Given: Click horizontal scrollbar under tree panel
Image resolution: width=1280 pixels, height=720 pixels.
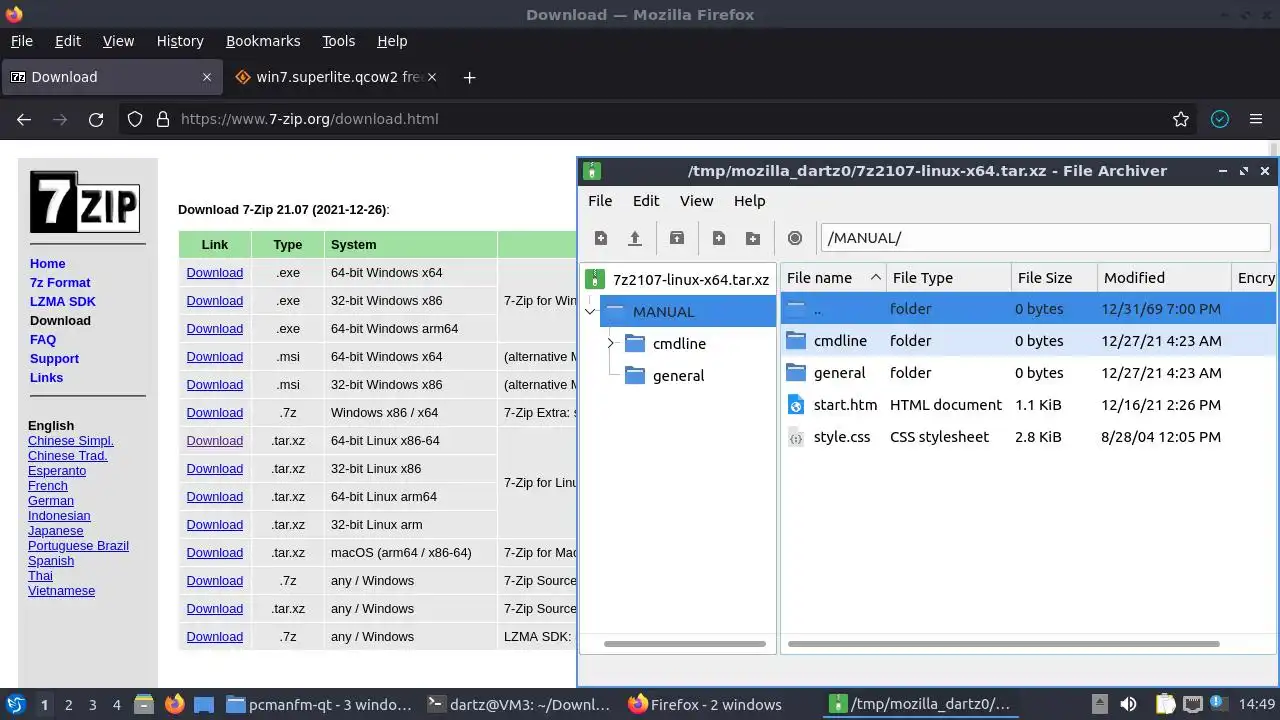Looking at the screenshot, I should (x=685, y=644).
